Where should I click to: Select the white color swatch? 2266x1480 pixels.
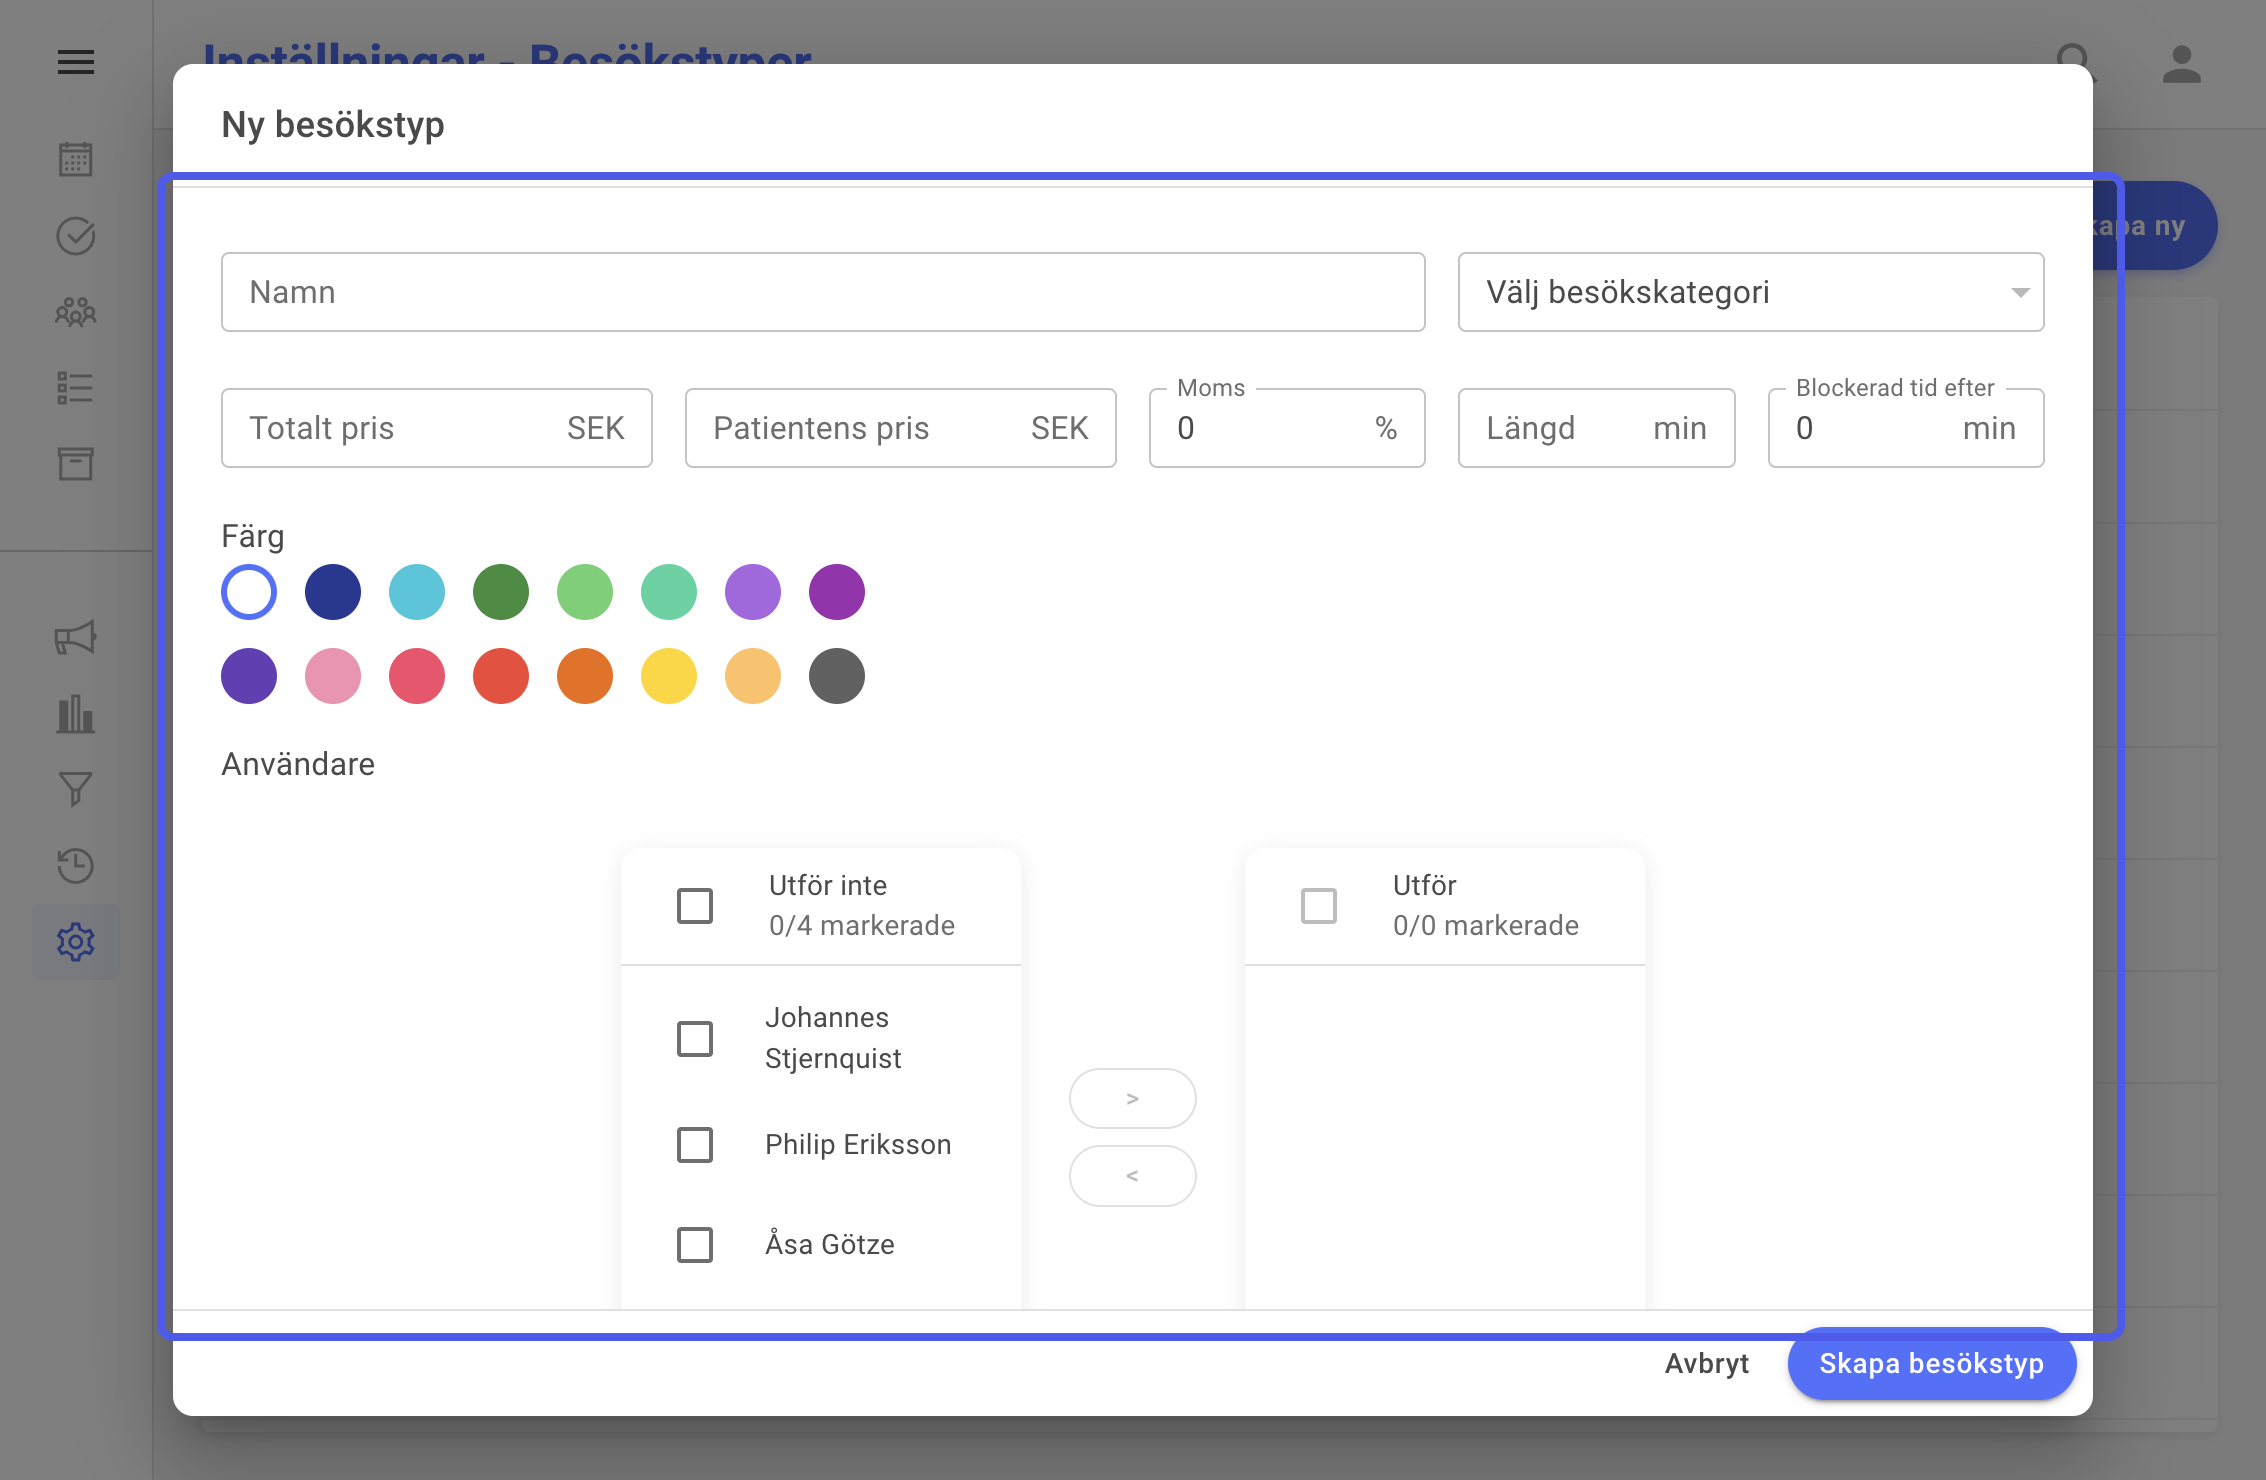[249, 592]
